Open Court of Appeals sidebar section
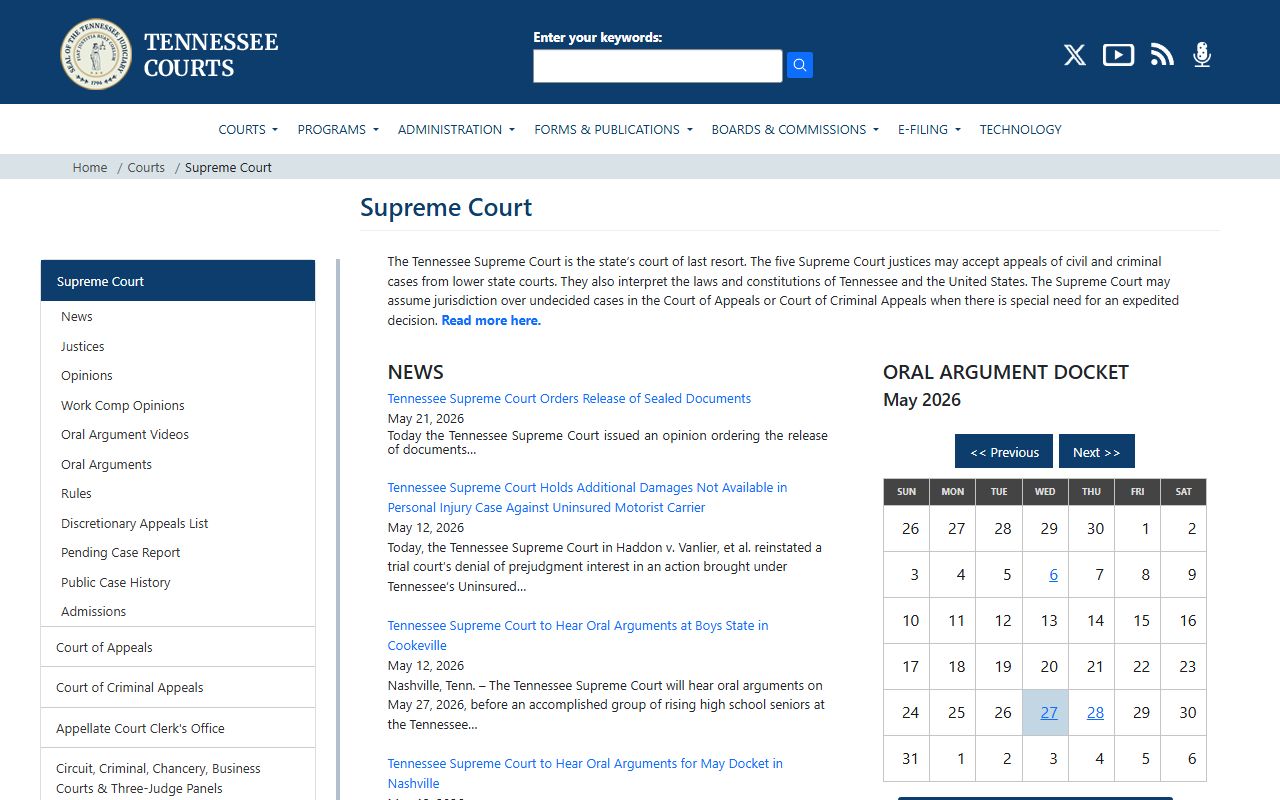Image resolution: width=1280 pixels, height=800 pixels. point(178,647)
